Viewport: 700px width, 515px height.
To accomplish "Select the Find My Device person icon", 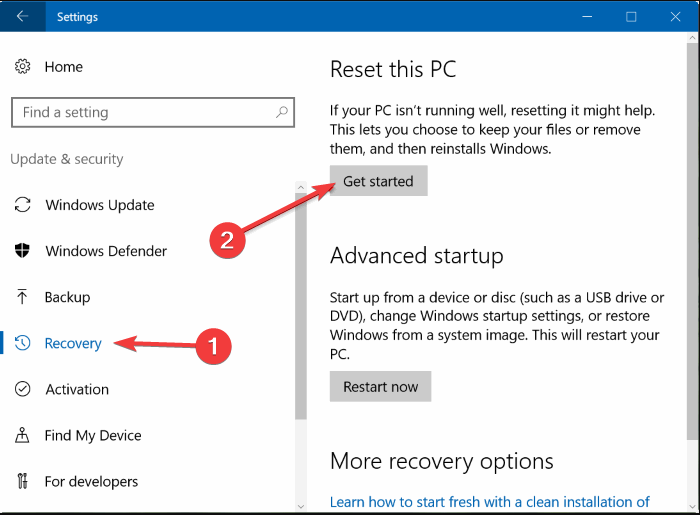I will 22,435.
